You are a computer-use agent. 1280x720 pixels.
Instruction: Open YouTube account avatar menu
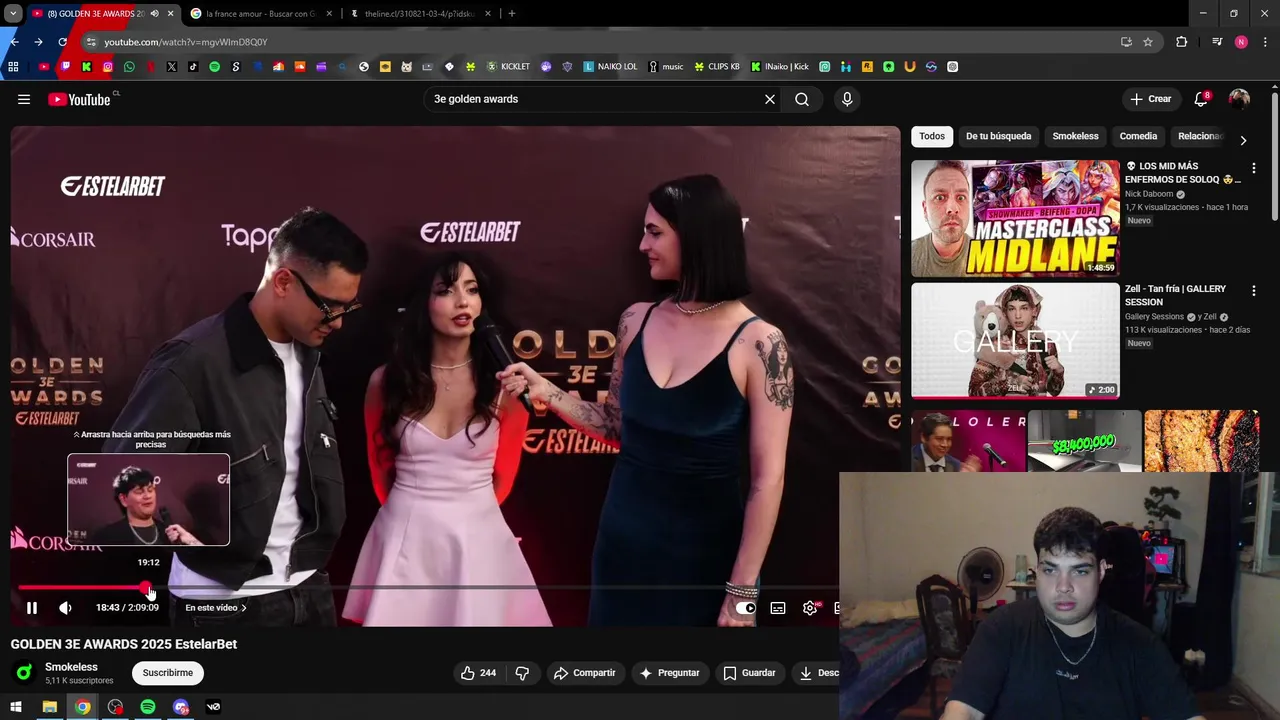(1239, 99)
